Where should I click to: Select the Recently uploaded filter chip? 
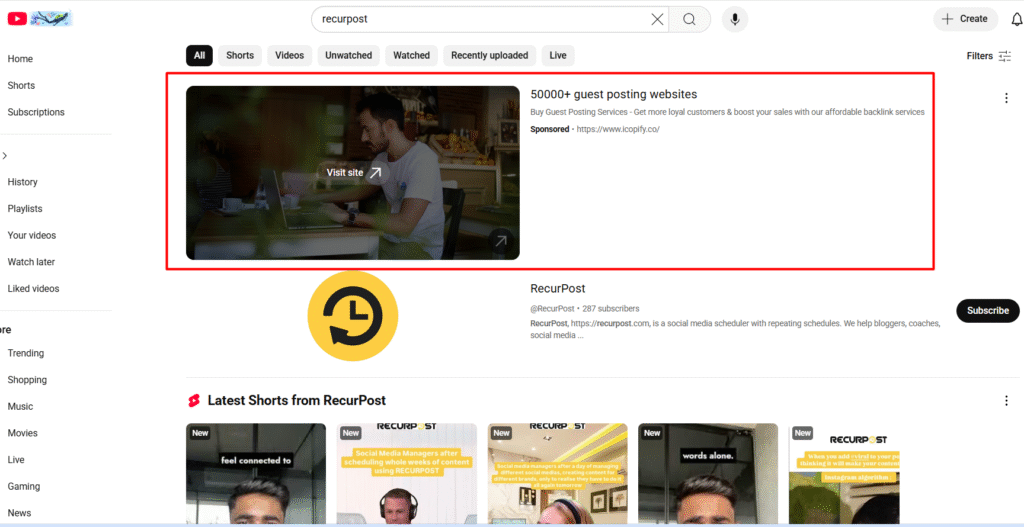tap(490, 56)
